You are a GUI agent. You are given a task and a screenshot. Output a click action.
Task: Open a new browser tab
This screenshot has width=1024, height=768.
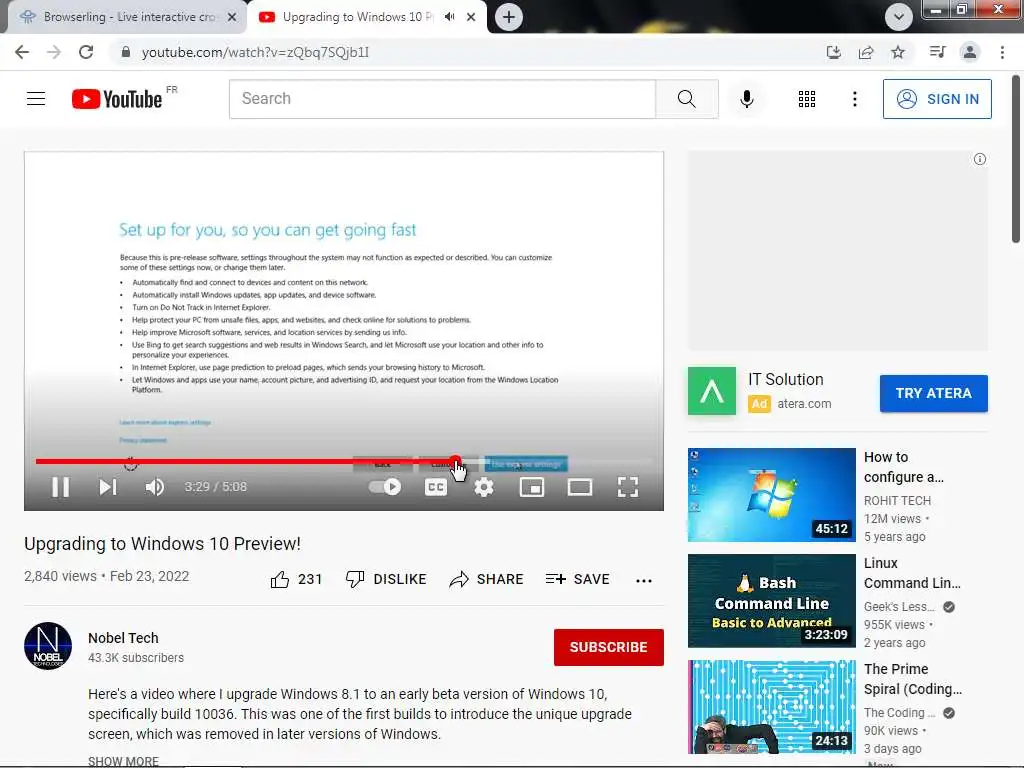tap(509, 17)
